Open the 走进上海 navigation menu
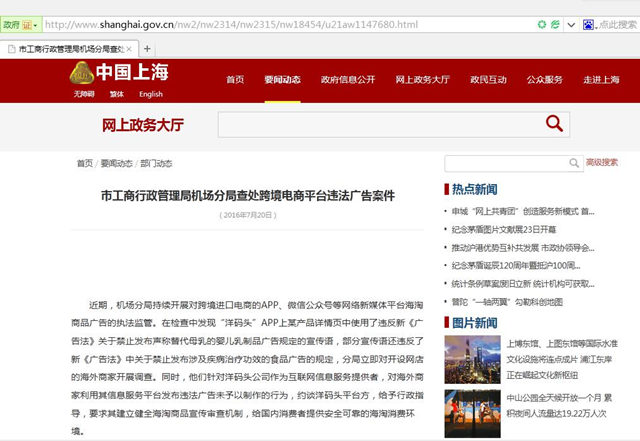Viewport: 640px width, 441px height. pyautogui.click(x=601, y=80)
